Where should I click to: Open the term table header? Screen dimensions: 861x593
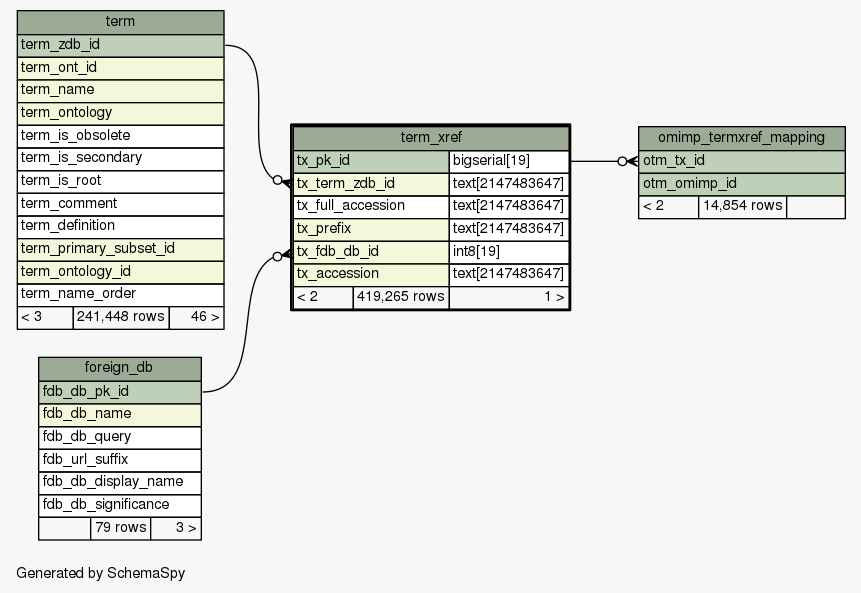120,22
